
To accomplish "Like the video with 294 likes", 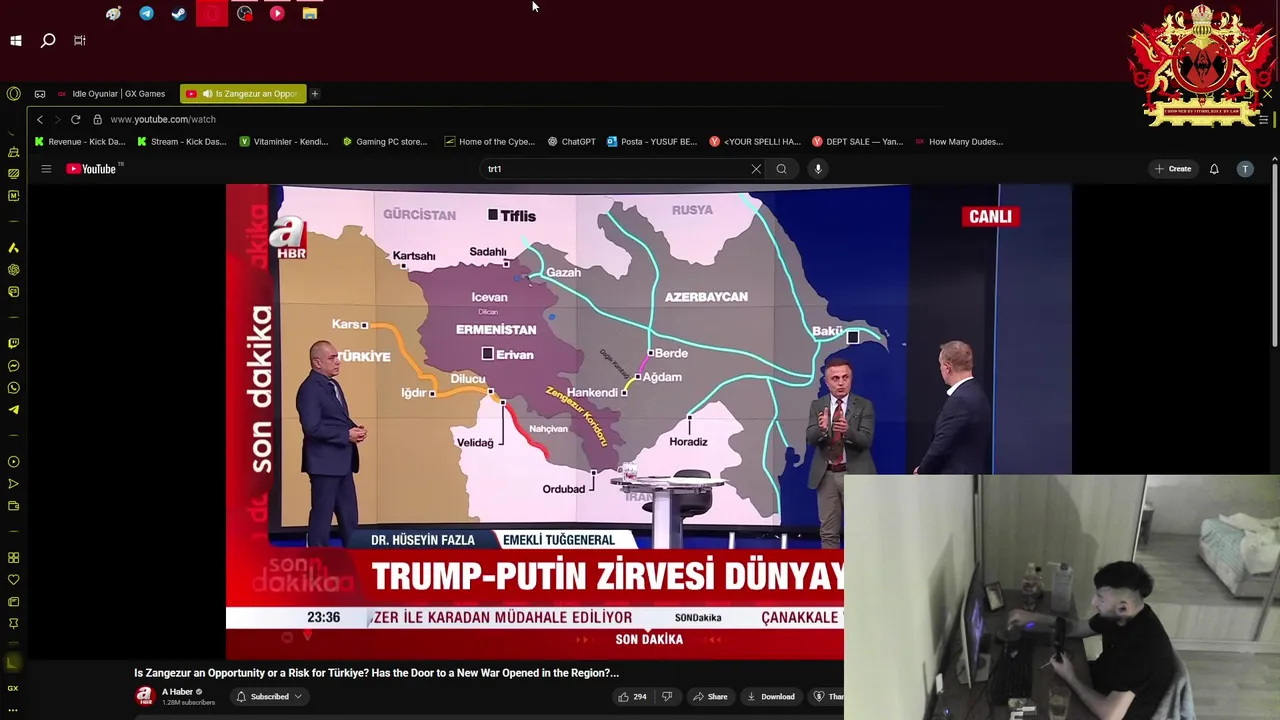I will tap(633, 696).
